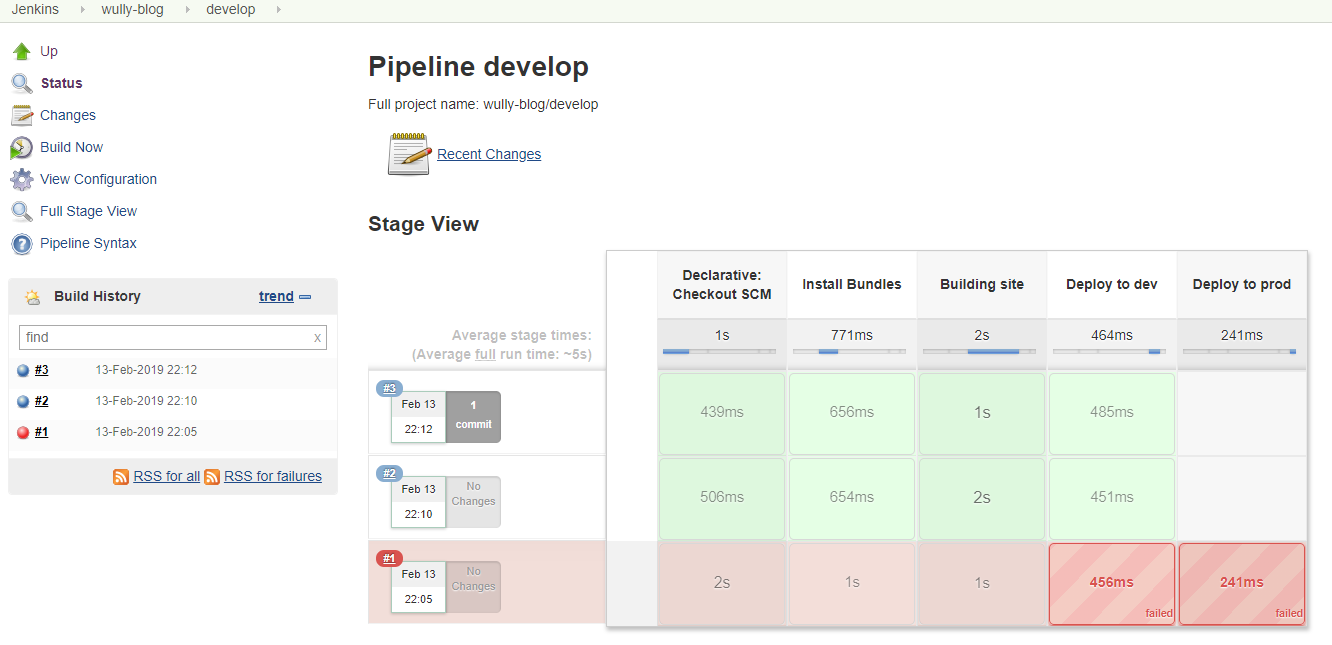Open the dropdown arrow after Jenkins breadcrumb
1332x645 pixels.
(x=80, y=10)
